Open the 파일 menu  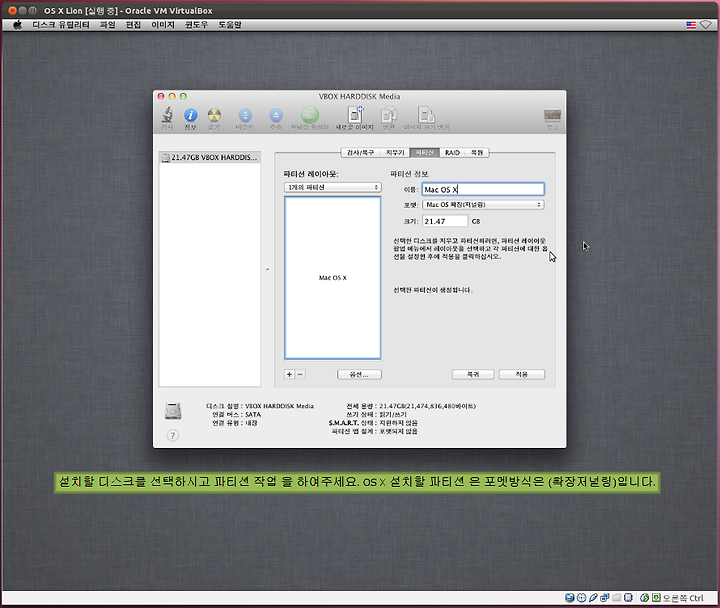click(x=107, y=25)
